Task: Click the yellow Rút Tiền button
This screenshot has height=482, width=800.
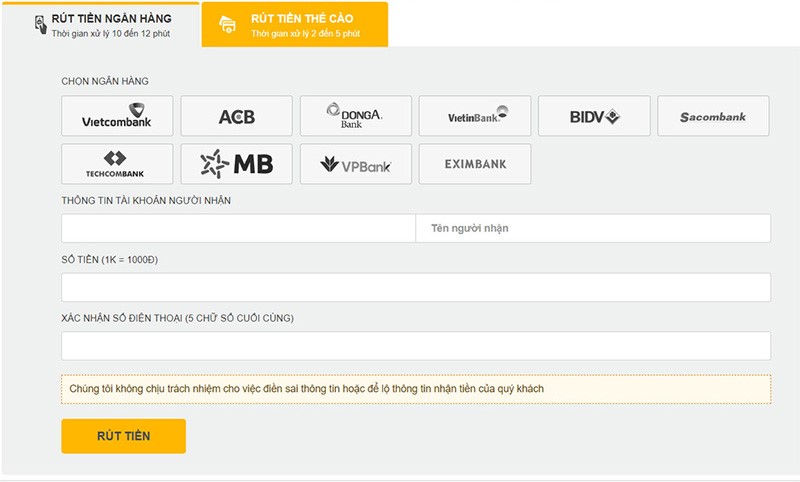Action: pos(123,436)
